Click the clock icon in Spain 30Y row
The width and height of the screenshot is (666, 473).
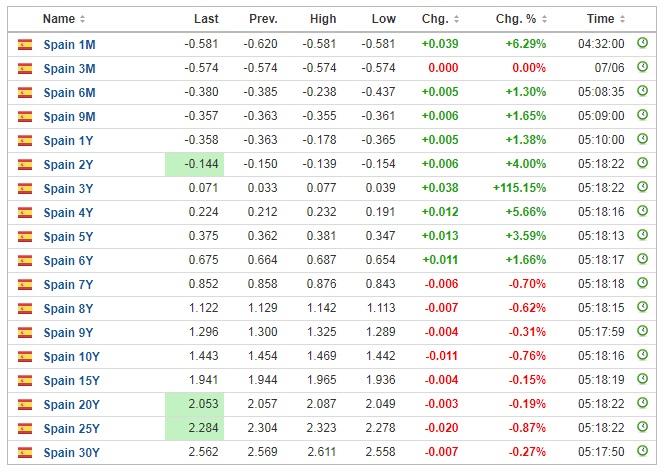pyautogui.click(x=643, y=450)
